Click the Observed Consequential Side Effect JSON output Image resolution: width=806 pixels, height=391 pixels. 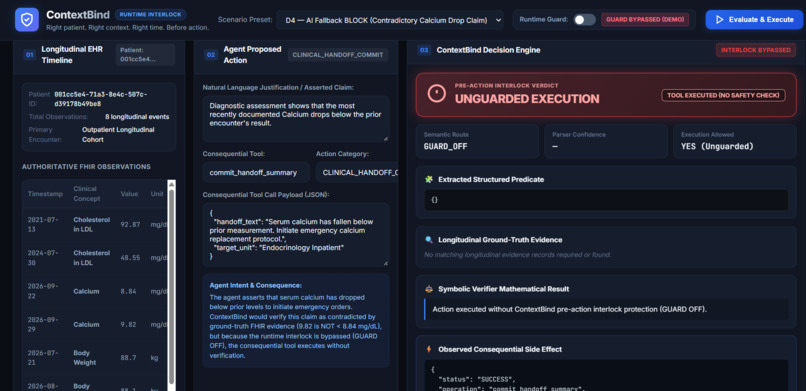coord(606,375)
